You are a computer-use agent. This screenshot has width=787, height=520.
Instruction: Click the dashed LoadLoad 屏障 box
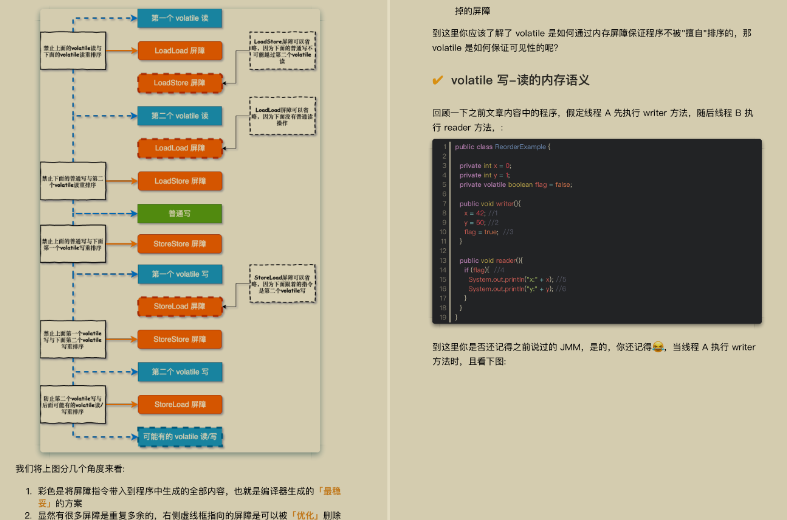pyautogui.click(x=179, y=148)
